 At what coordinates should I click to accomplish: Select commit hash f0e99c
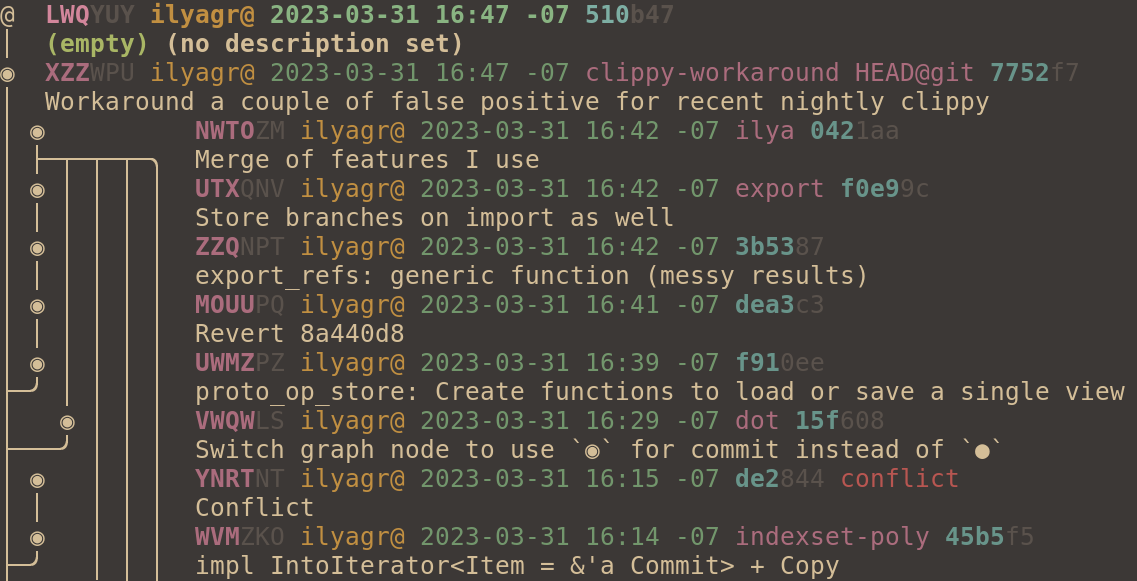[x=885, y=189]
